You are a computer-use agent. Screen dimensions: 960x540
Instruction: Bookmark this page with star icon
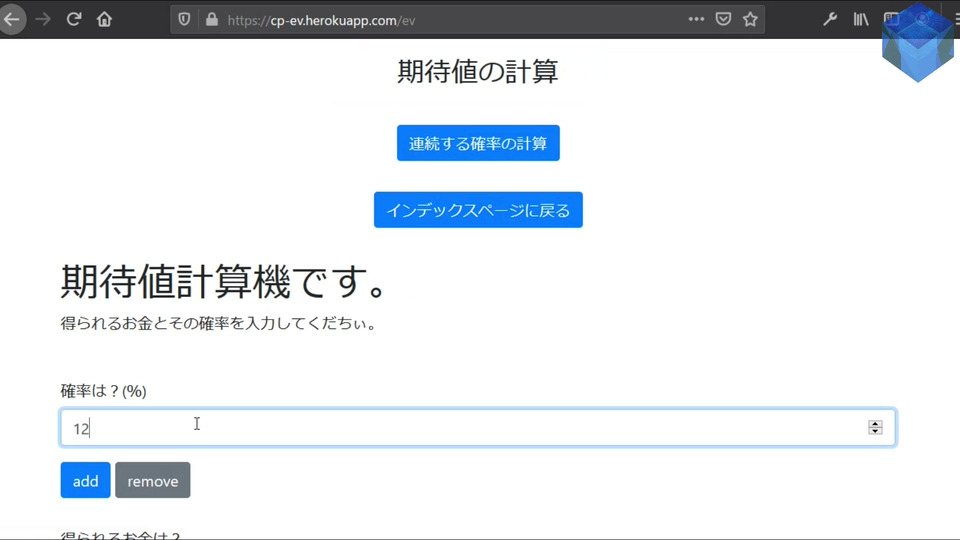(x=750, y=19)
